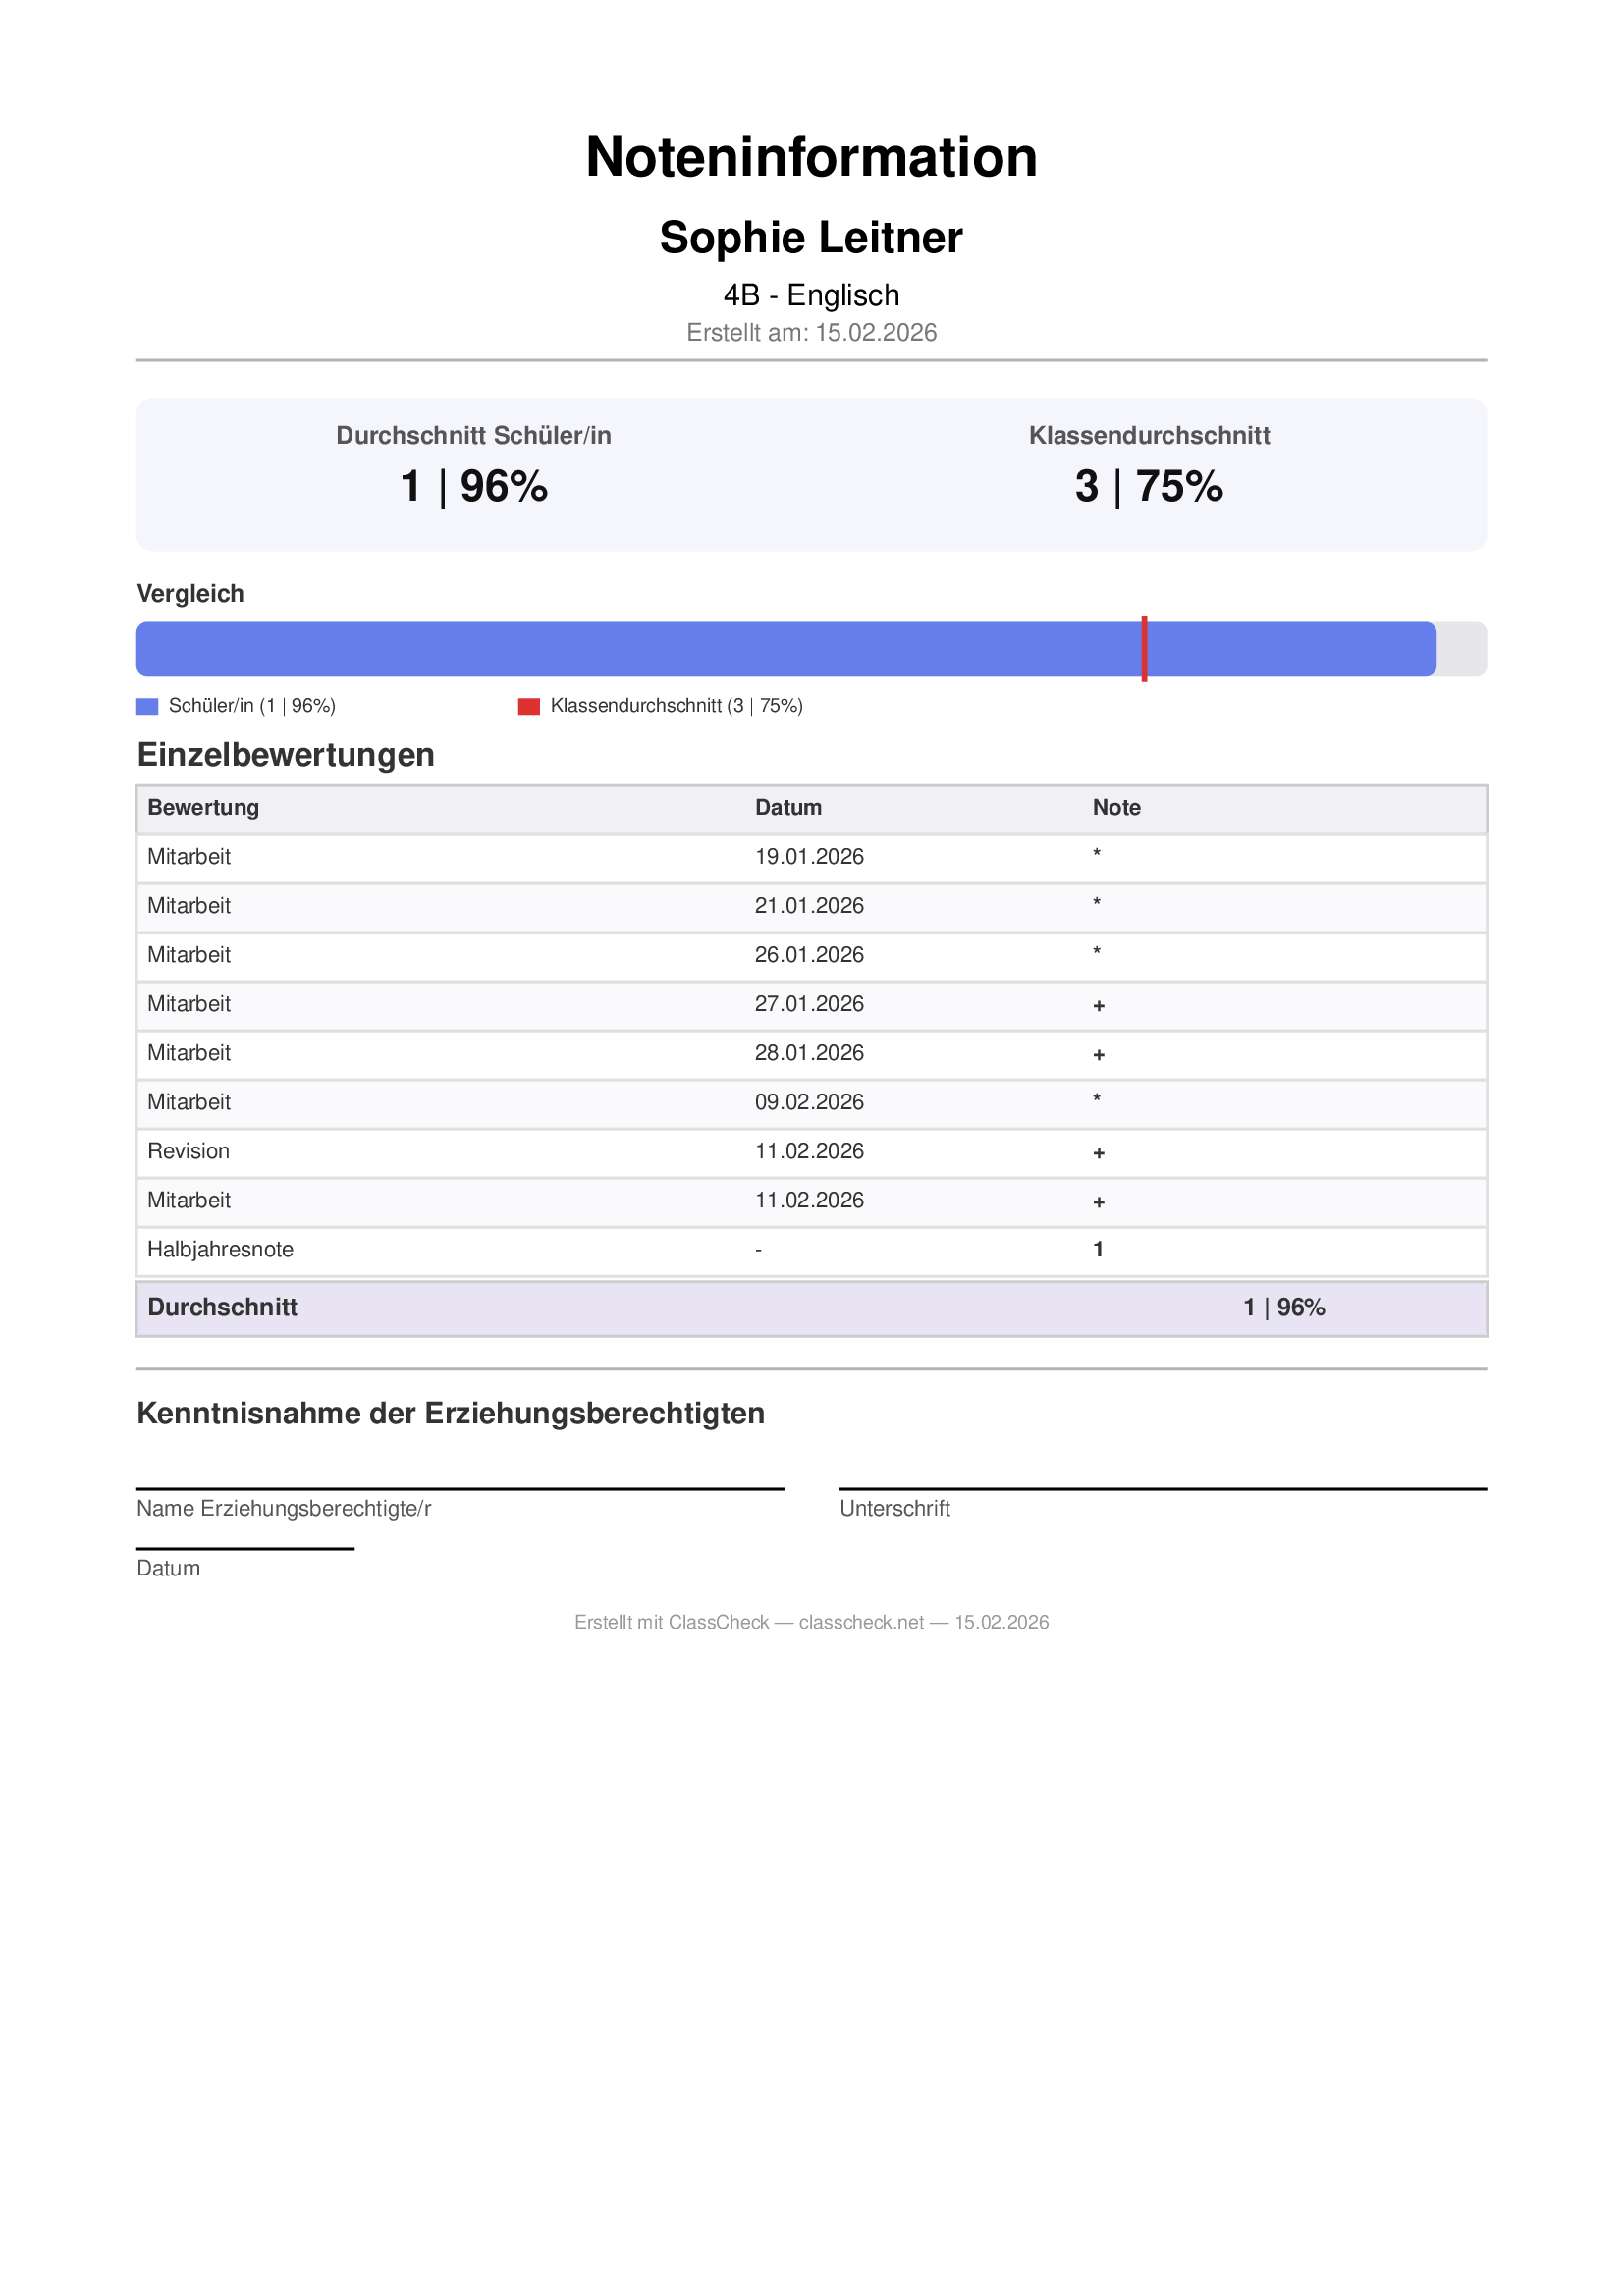
Task: Click the short Datum line in the signature section
Action: coord(245,1548)
